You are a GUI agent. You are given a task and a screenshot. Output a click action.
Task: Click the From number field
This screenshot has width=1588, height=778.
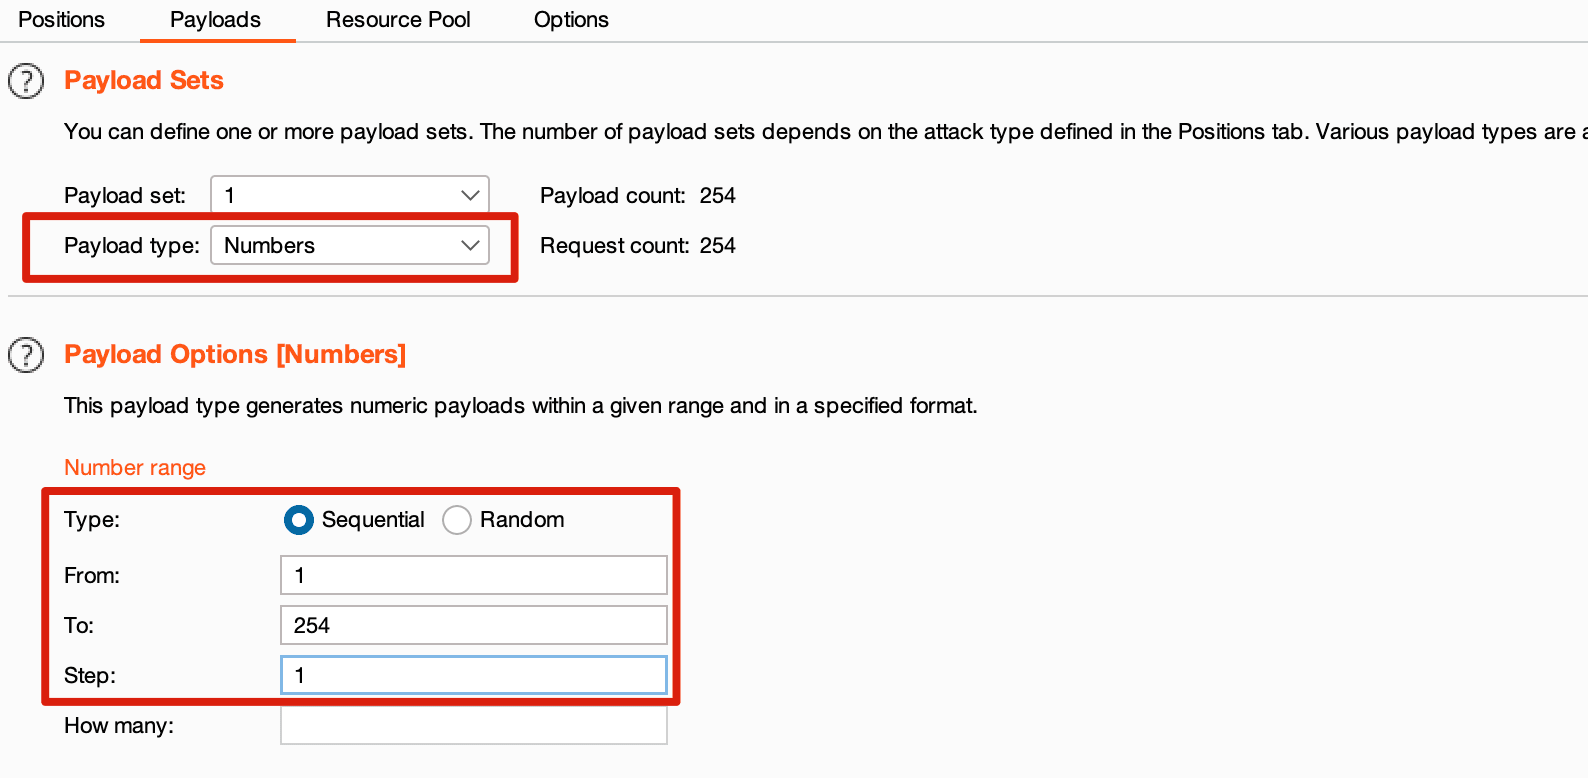pyautogui.click(x=473, y=575)
